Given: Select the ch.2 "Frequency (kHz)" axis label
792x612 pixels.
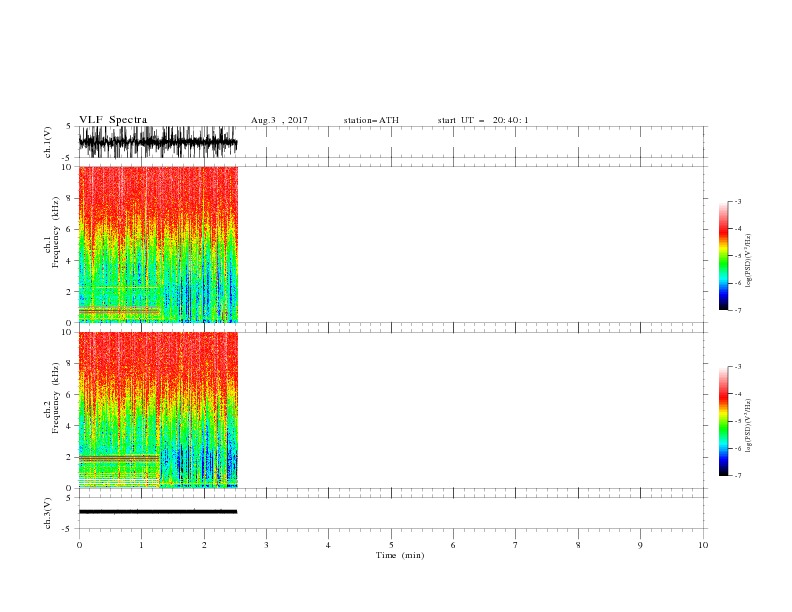Looking at the screenshot, I should coord(55,398).
